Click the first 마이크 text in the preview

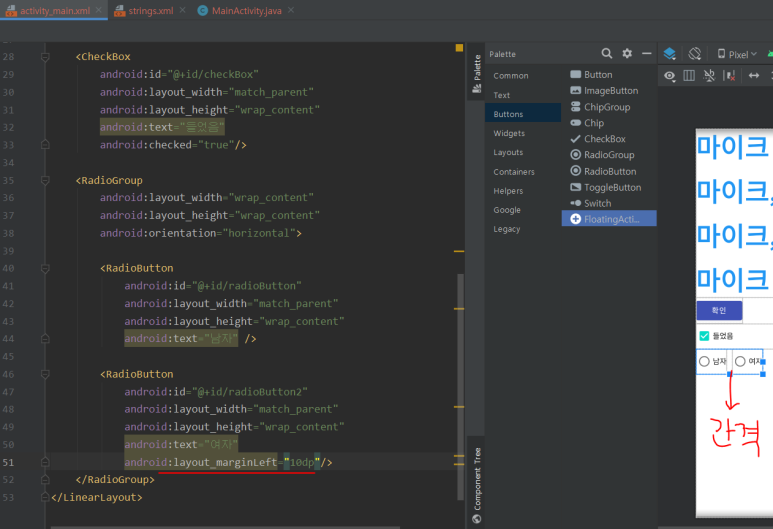pyautogui.click(x=733, y=146)
